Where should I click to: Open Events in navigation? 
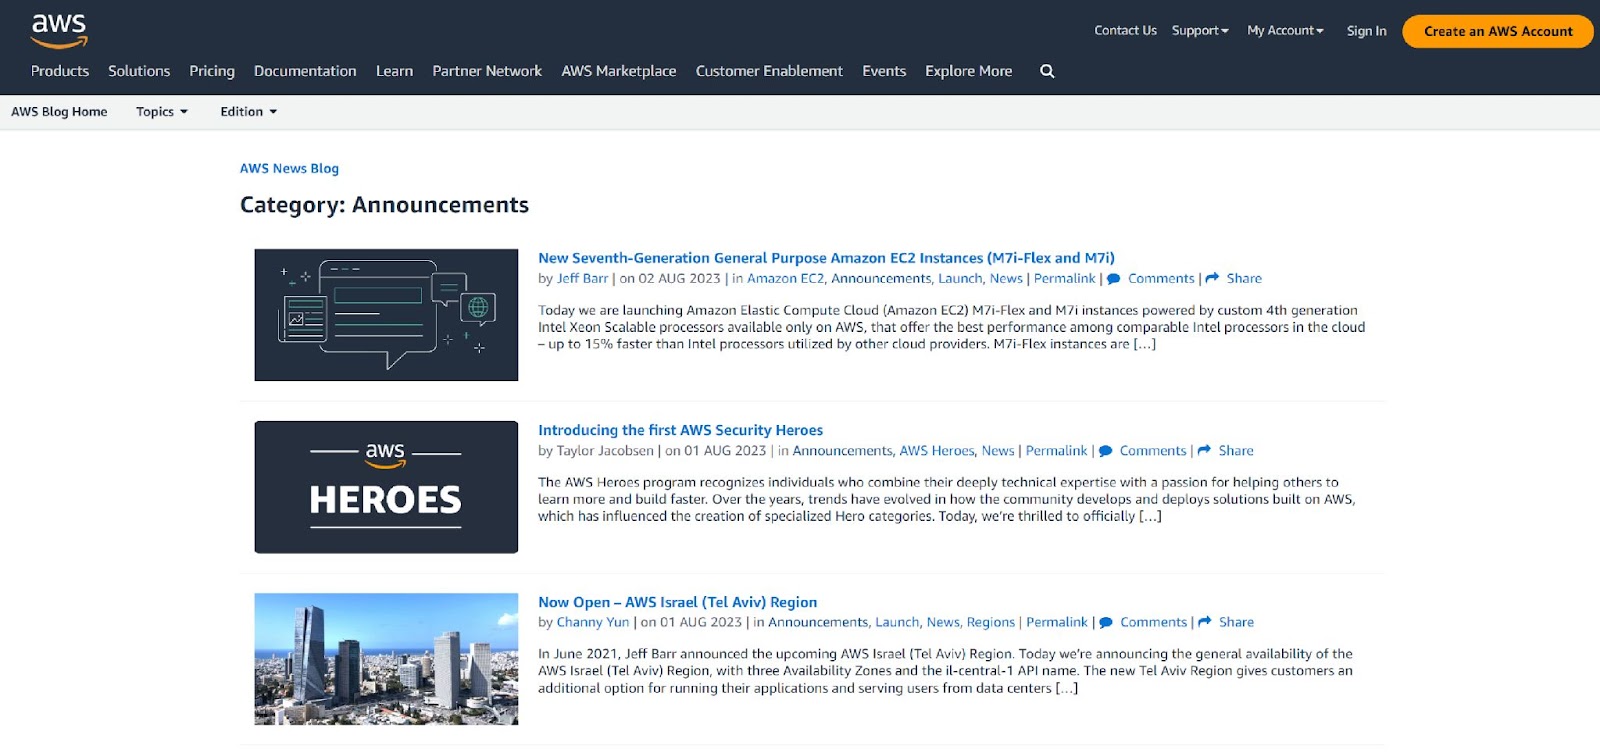point(884,71)
